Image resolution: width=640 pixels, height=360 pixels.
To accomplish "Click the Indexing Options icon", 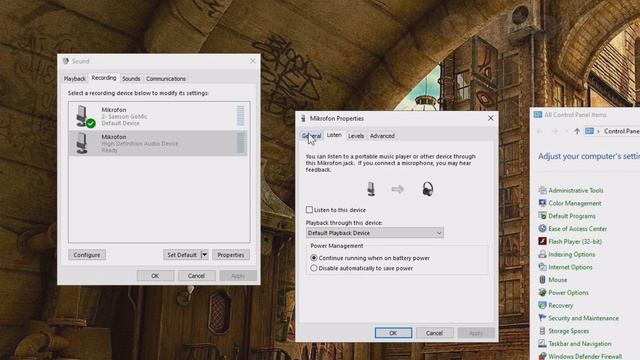I will tap(542, 254).
